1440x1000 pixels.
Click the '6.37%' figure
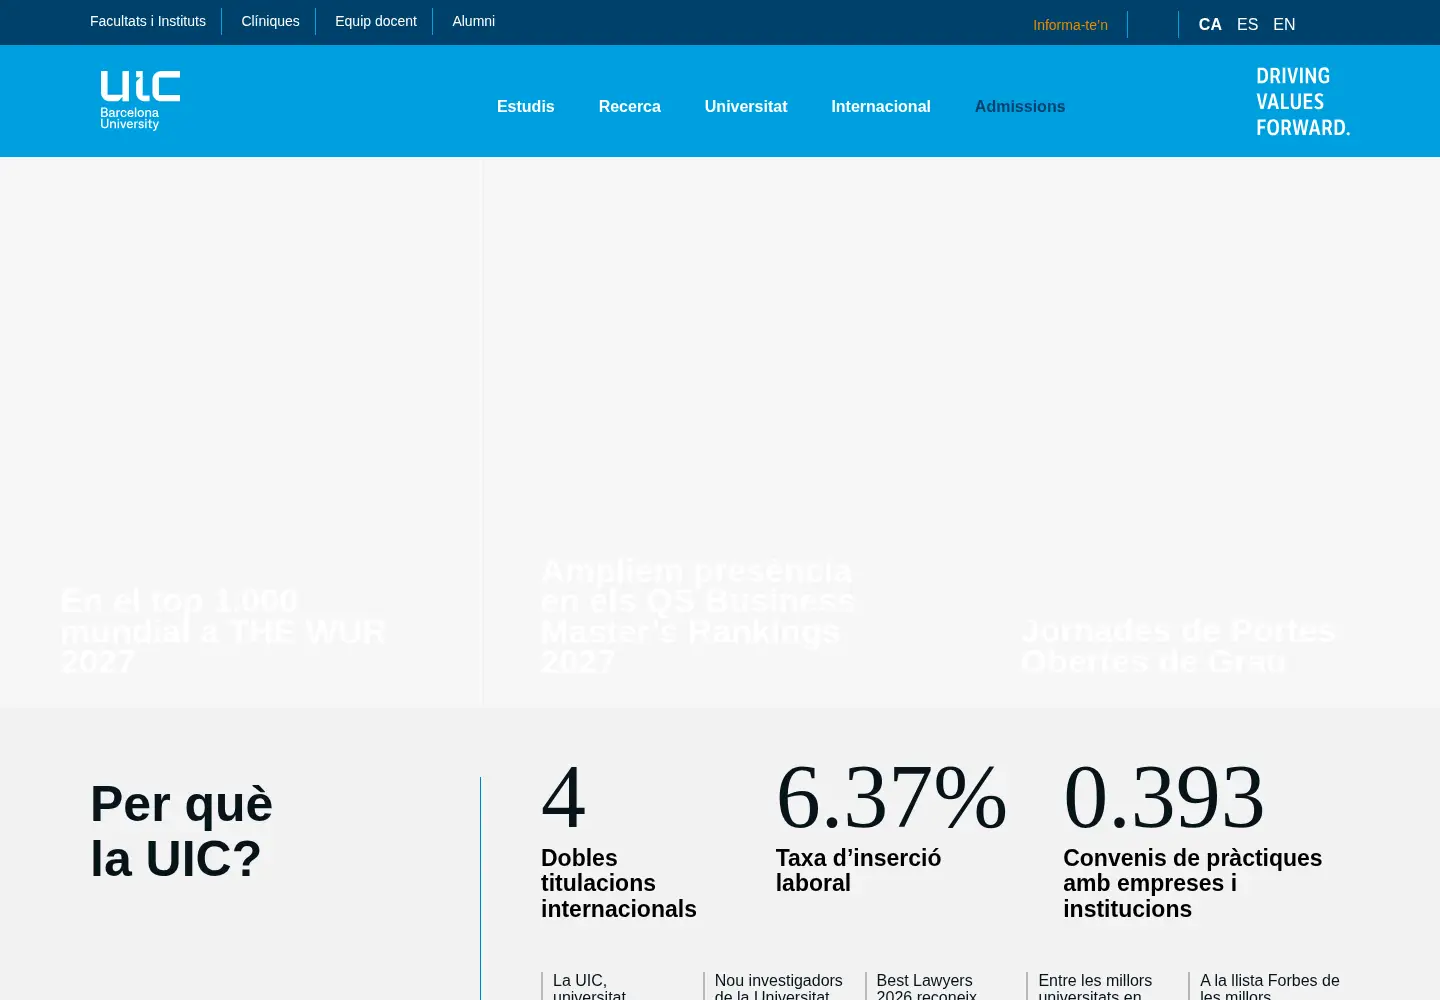891,797
